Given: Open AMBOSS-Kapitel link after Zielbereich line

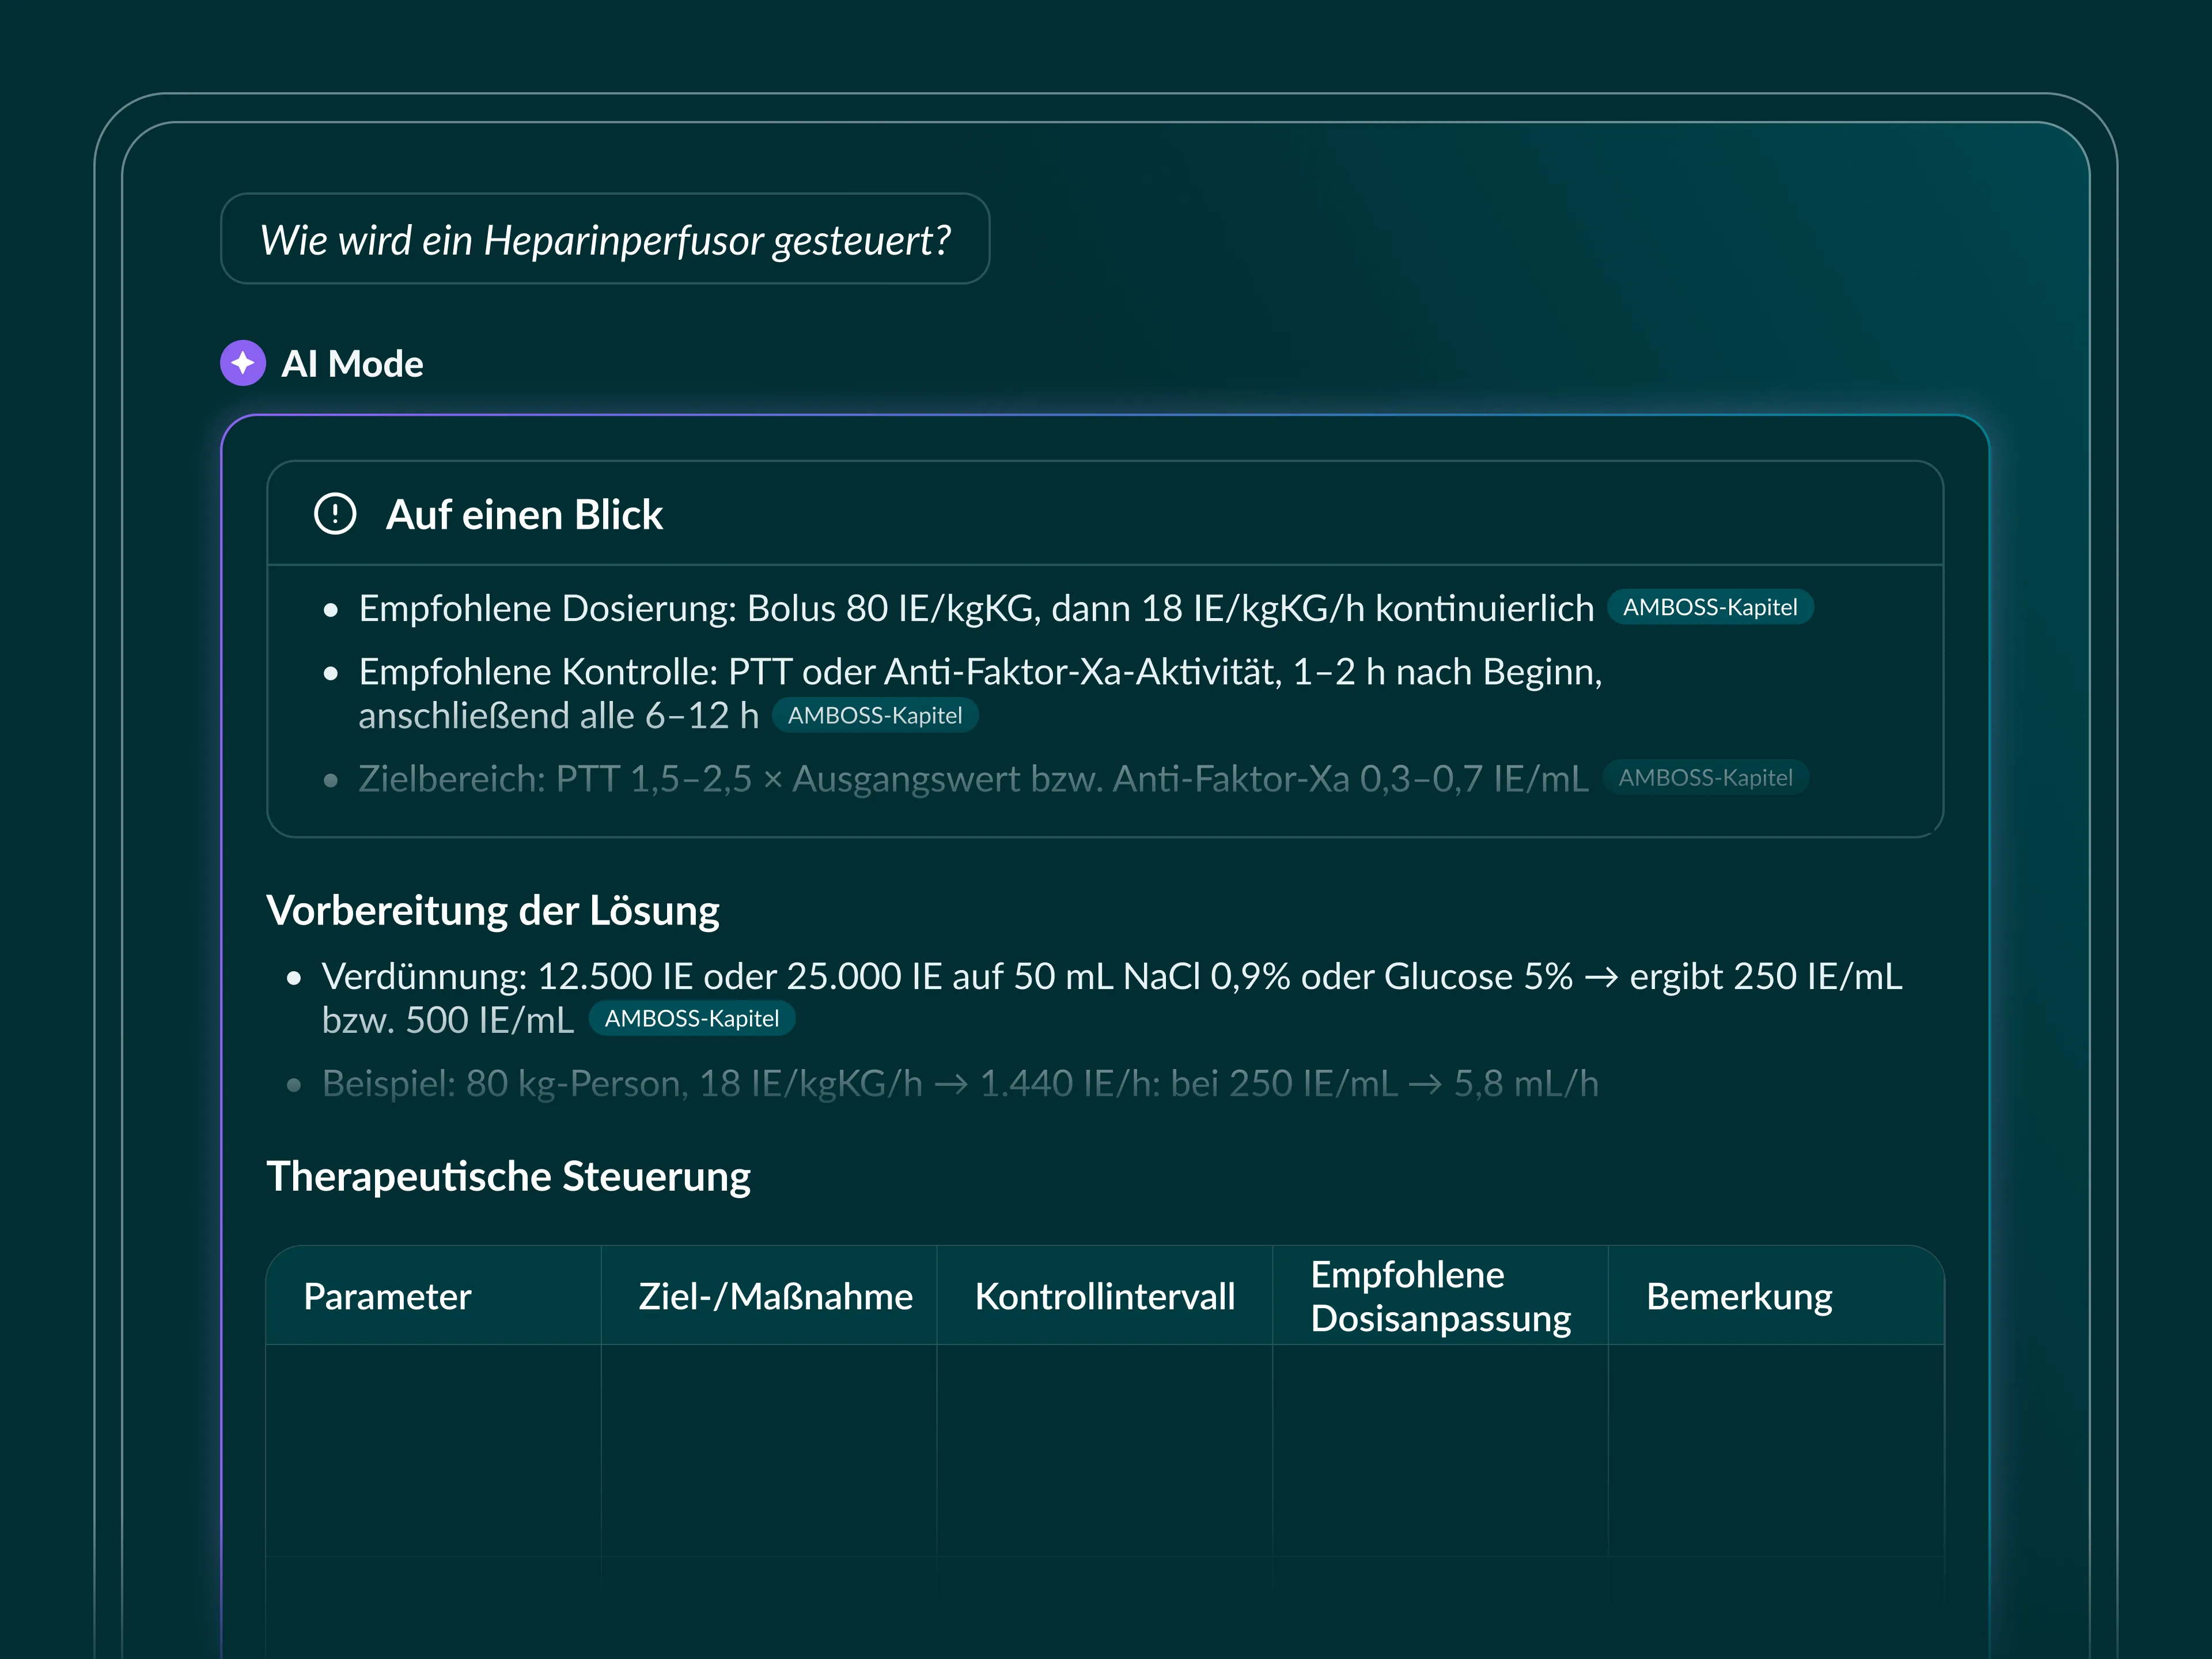Looking at the screenshot, I should 1706,778.
